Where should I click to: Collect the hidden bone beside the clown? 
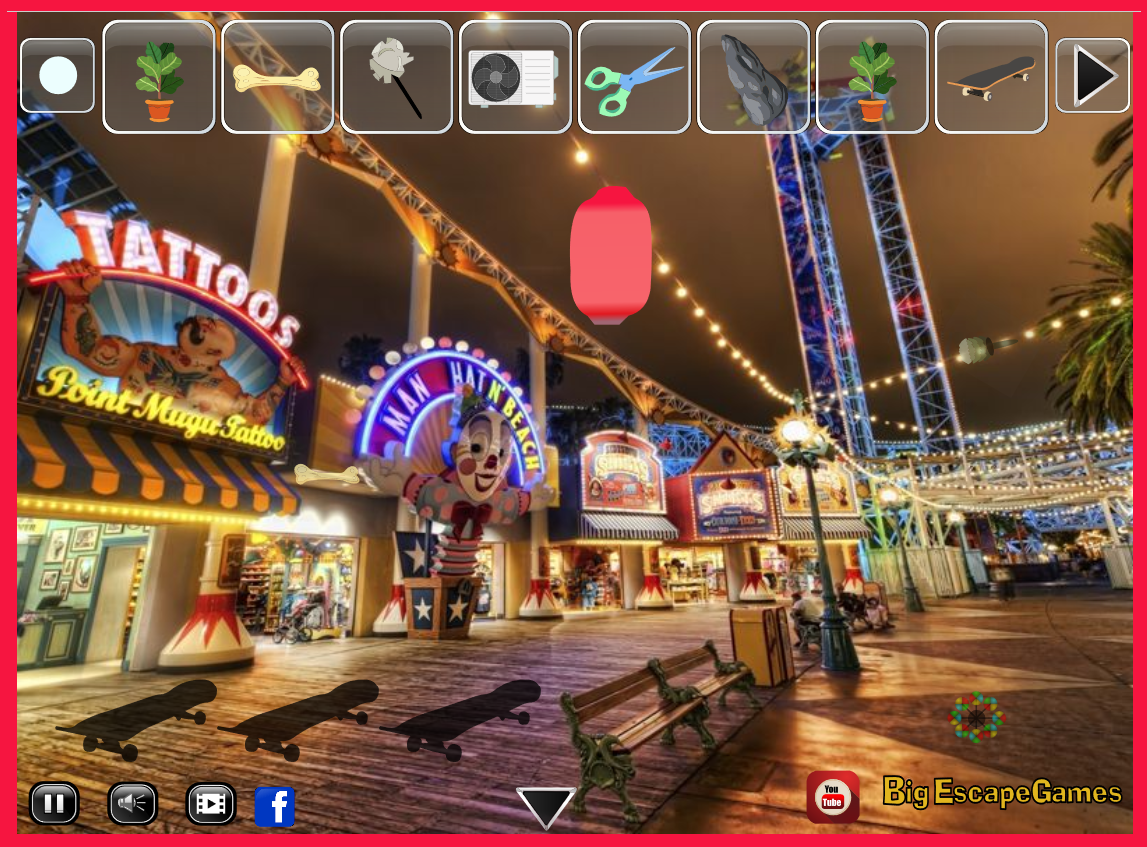coord(328,475)
